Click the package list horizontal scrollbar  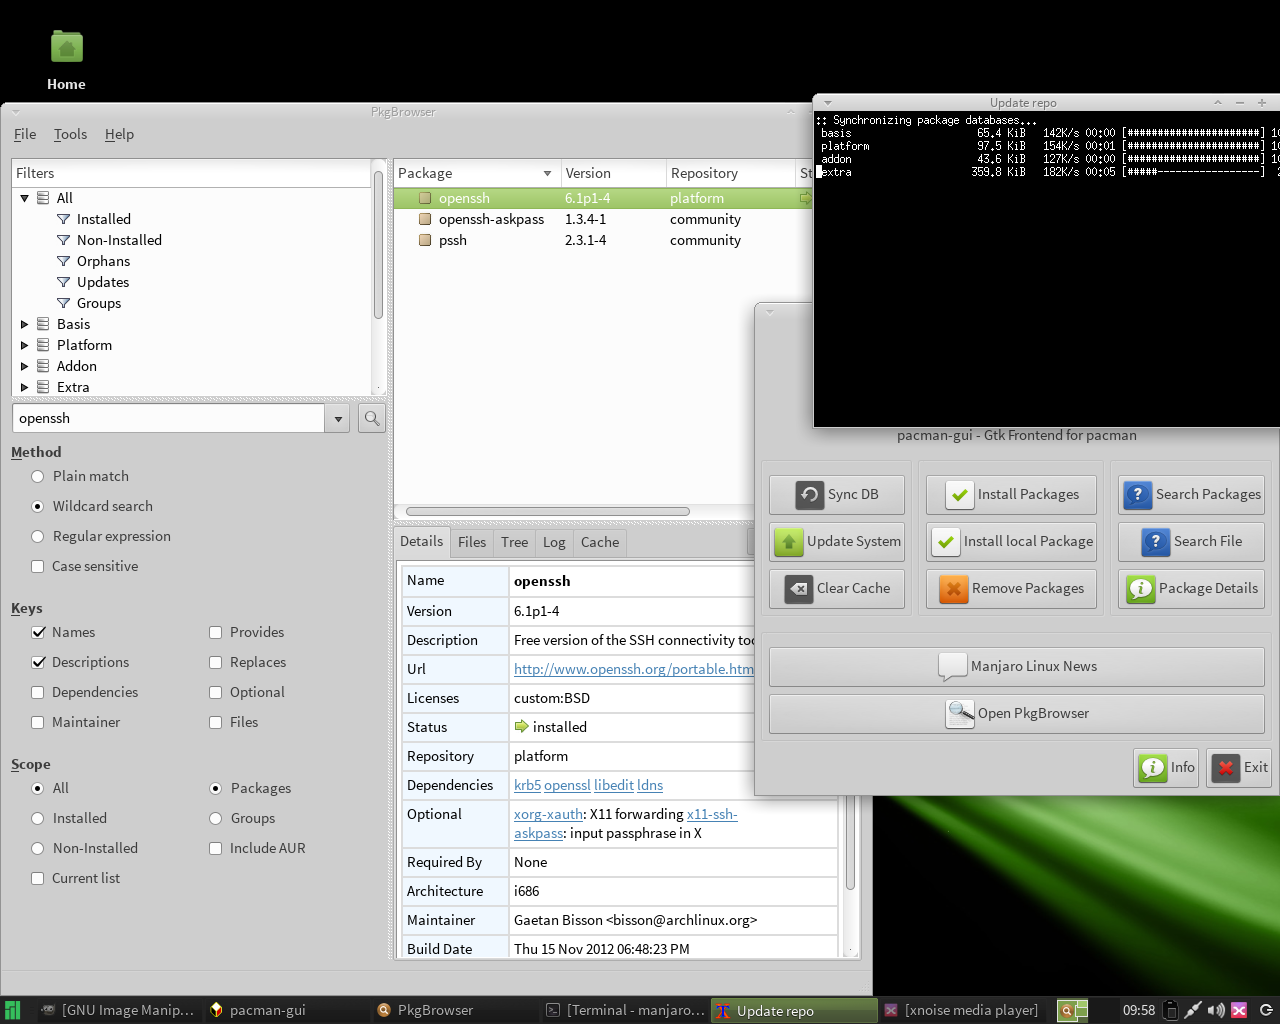(548, 511)
